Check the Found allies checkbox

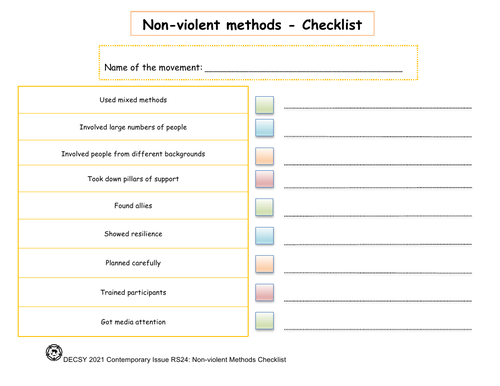coord(264,207)
